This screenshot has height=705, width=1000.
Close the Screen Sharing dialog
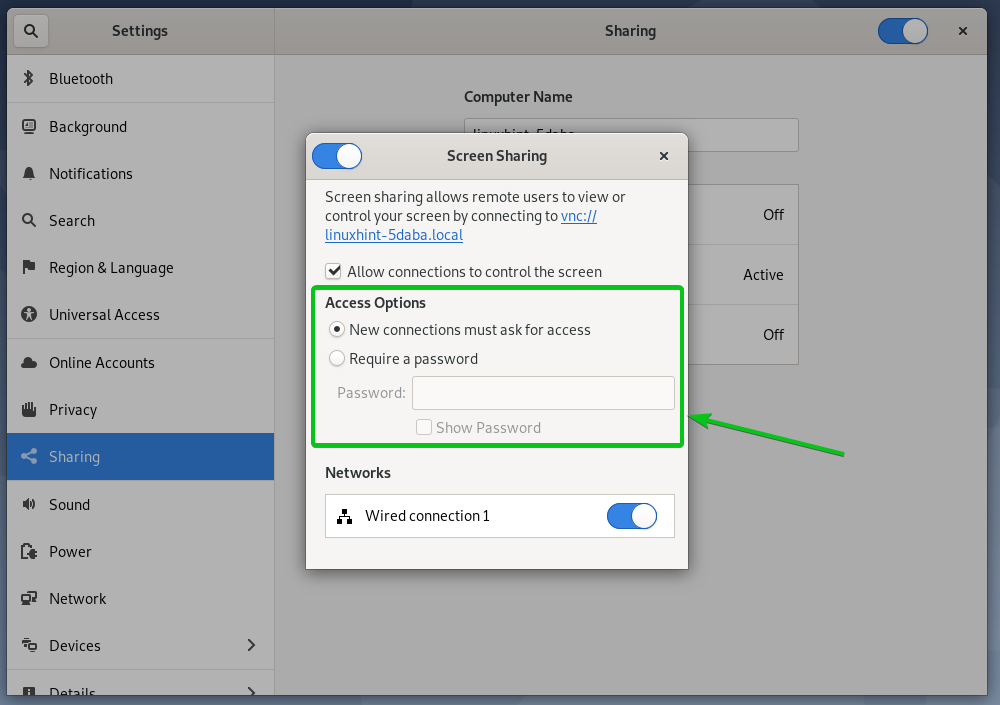pos(663,156)
